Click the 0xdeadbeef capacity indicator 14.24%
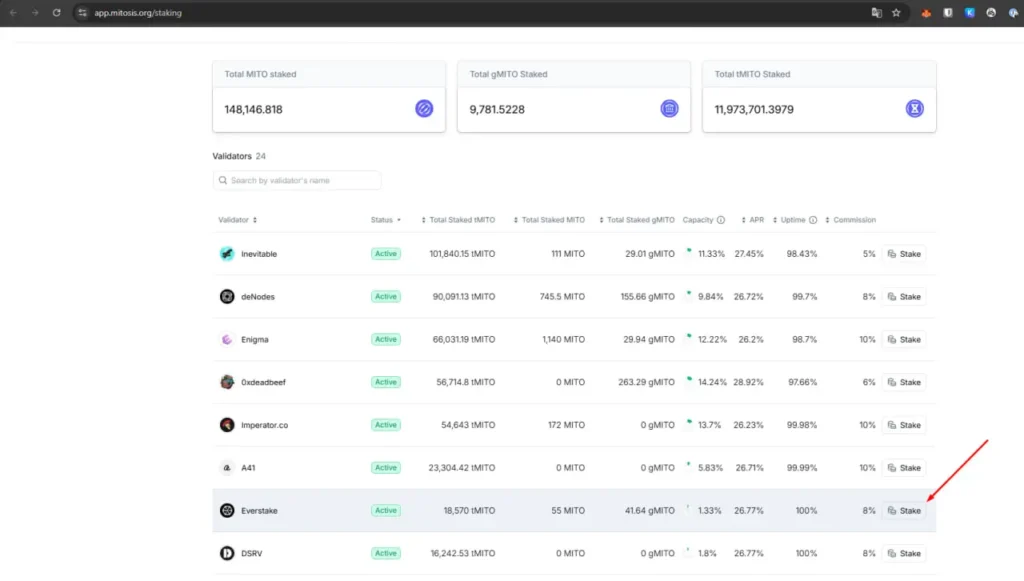 click(707, 382)
